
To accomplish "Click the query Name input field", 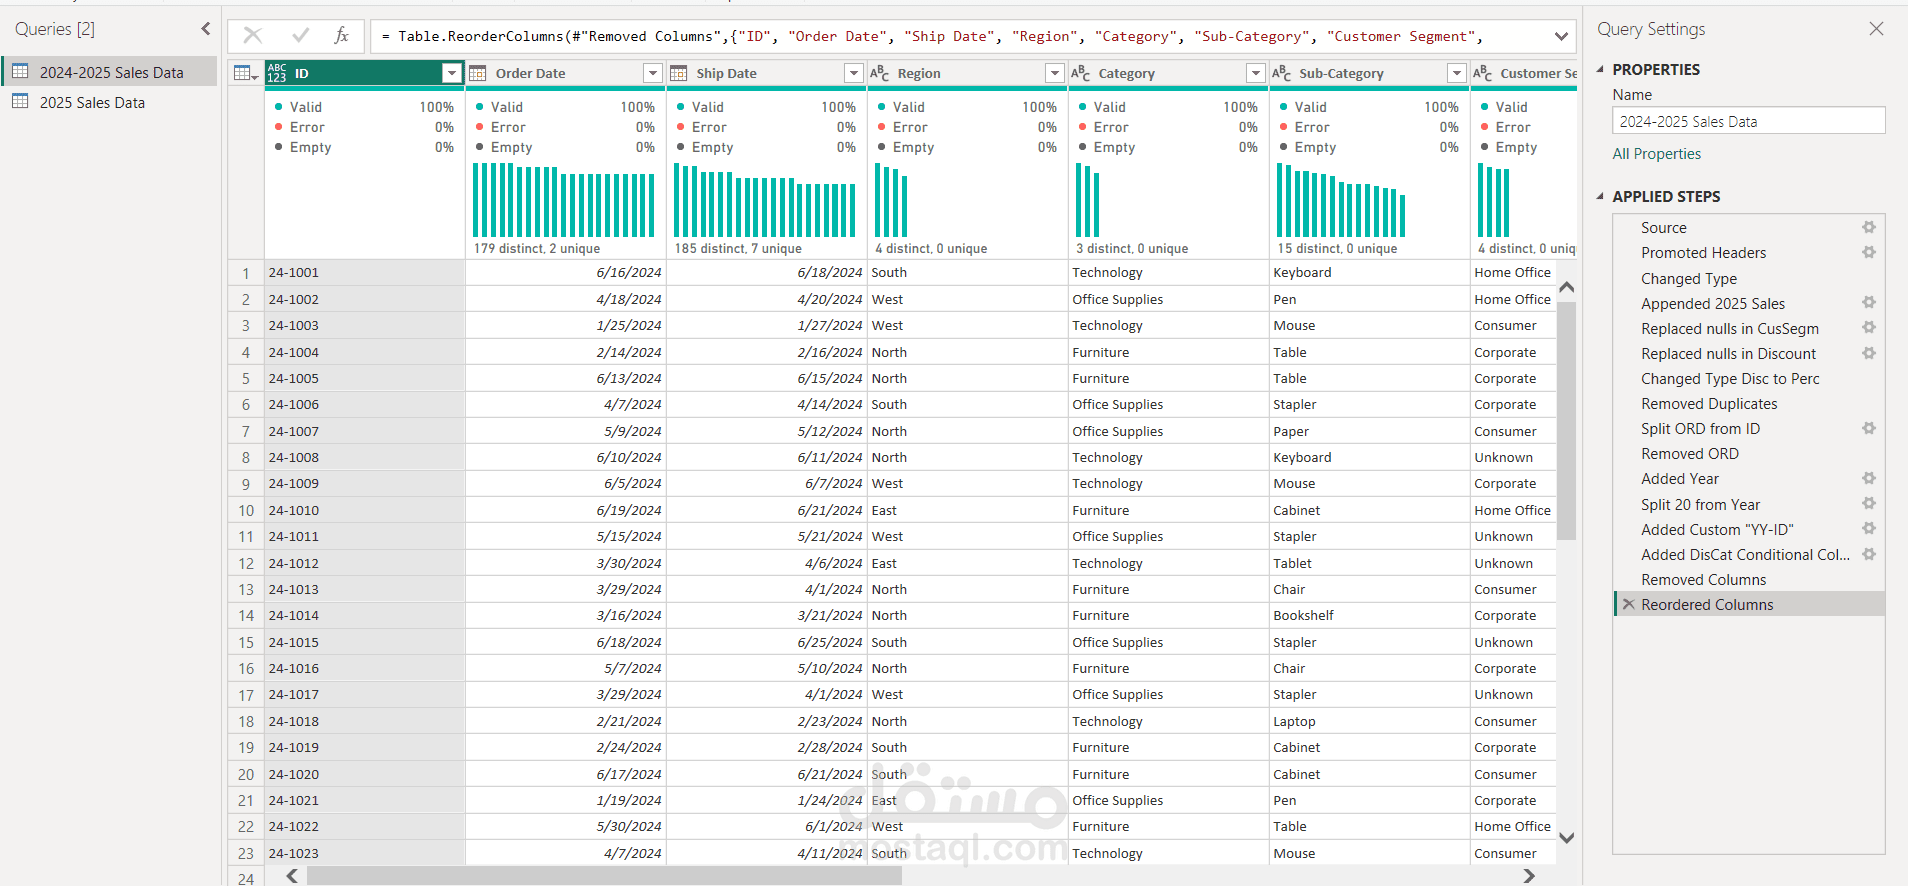I will pyautogui.click(x=1748, y=121).
